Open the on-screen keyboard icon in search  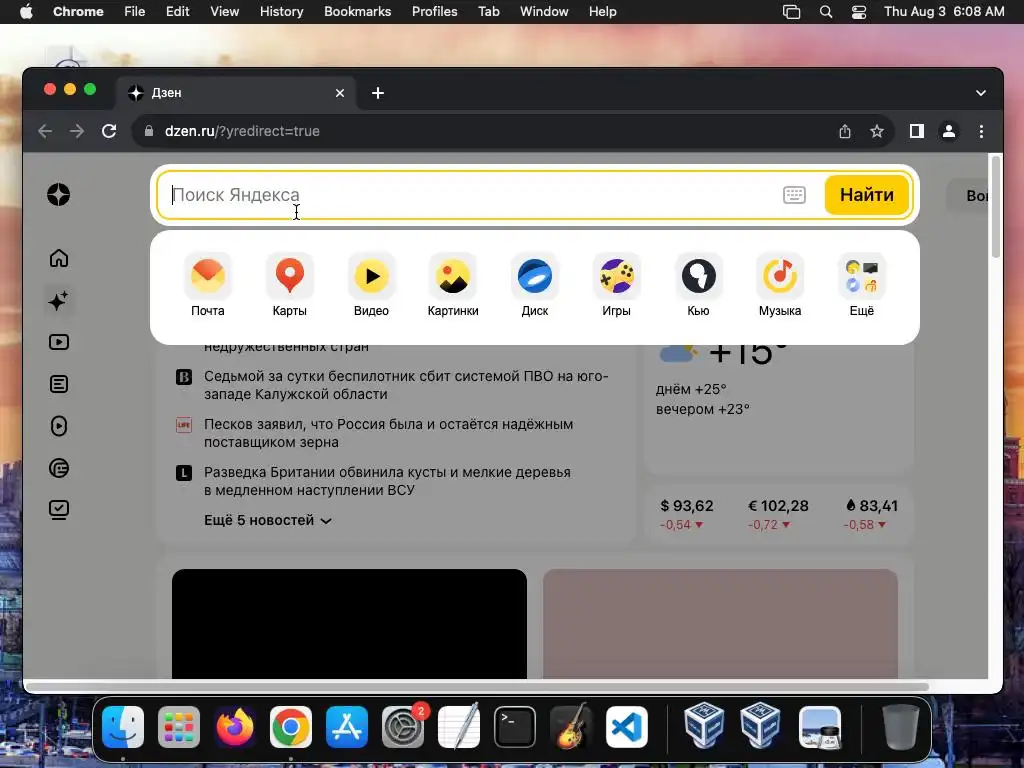tap(794, 195)
